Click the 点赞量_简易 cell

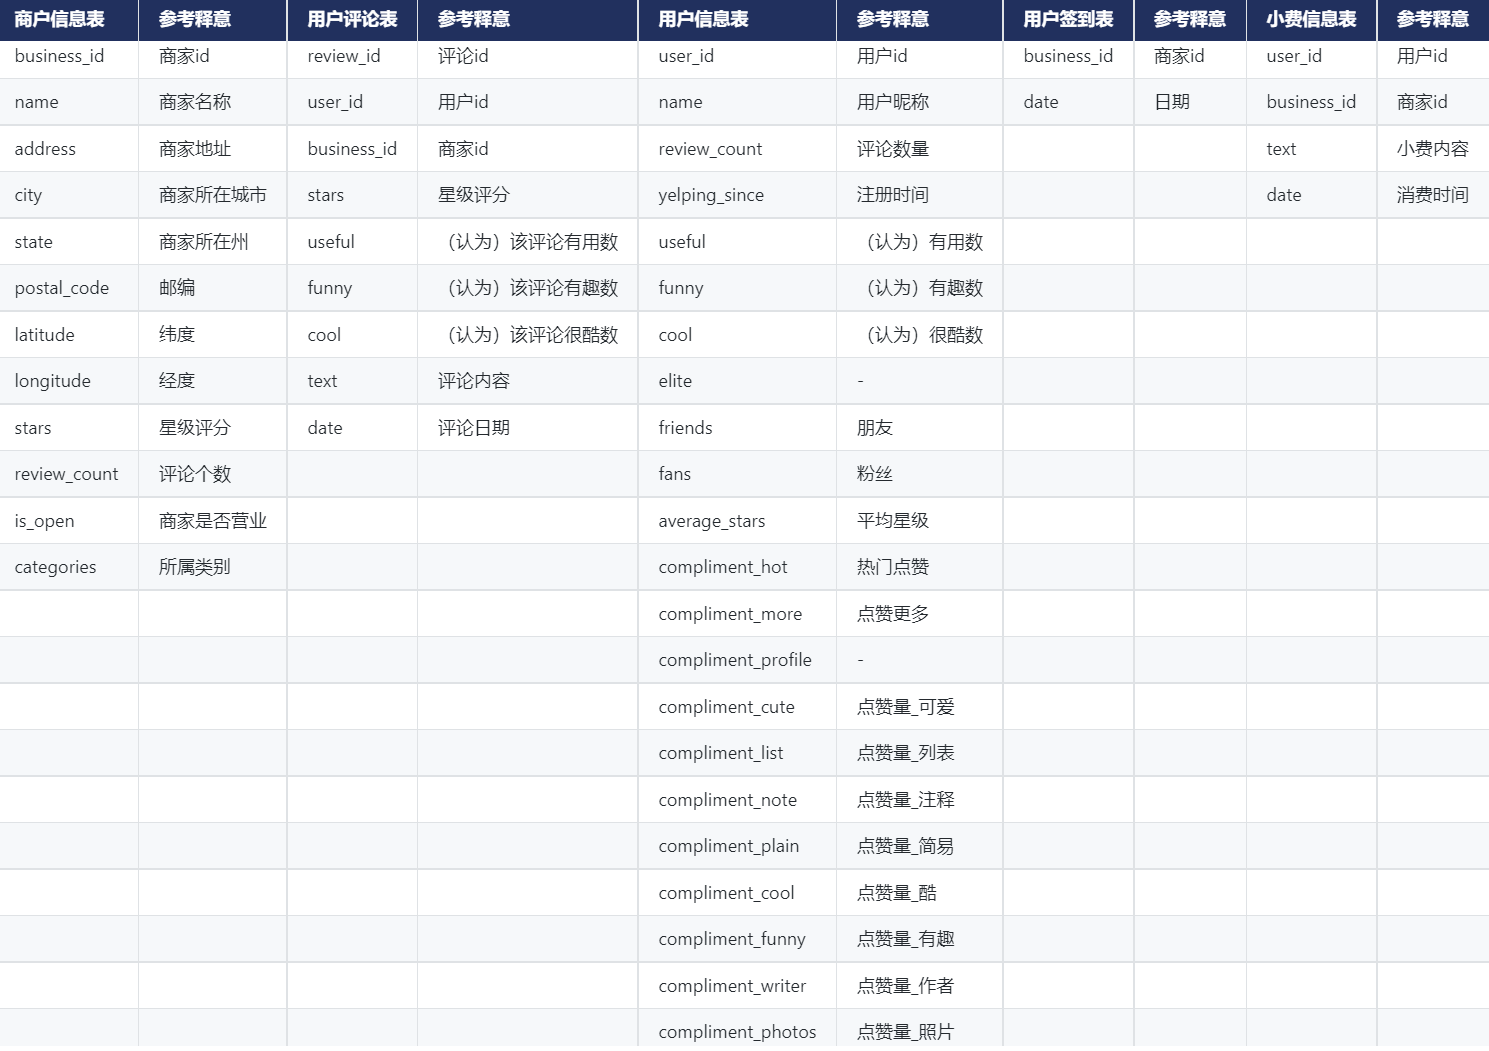pos(919,846)
